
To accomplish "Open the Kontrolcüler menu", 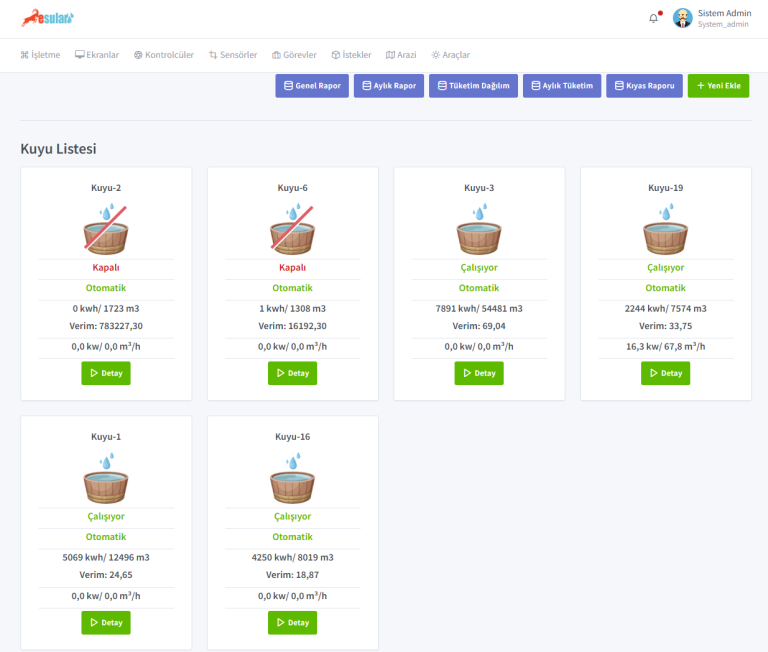I will click(165, 55).
